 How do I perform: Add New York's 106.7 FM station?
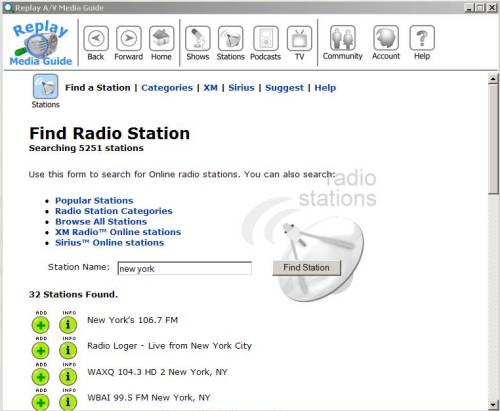click(41, 325)
